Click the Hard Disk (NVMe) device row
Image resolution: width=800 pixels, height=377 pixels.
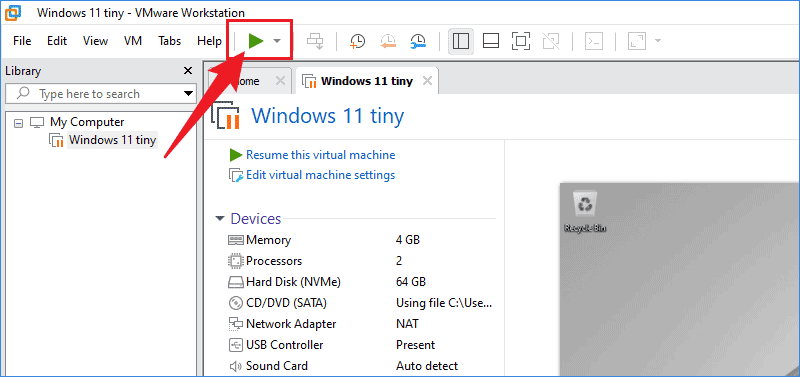pos(361,282)
